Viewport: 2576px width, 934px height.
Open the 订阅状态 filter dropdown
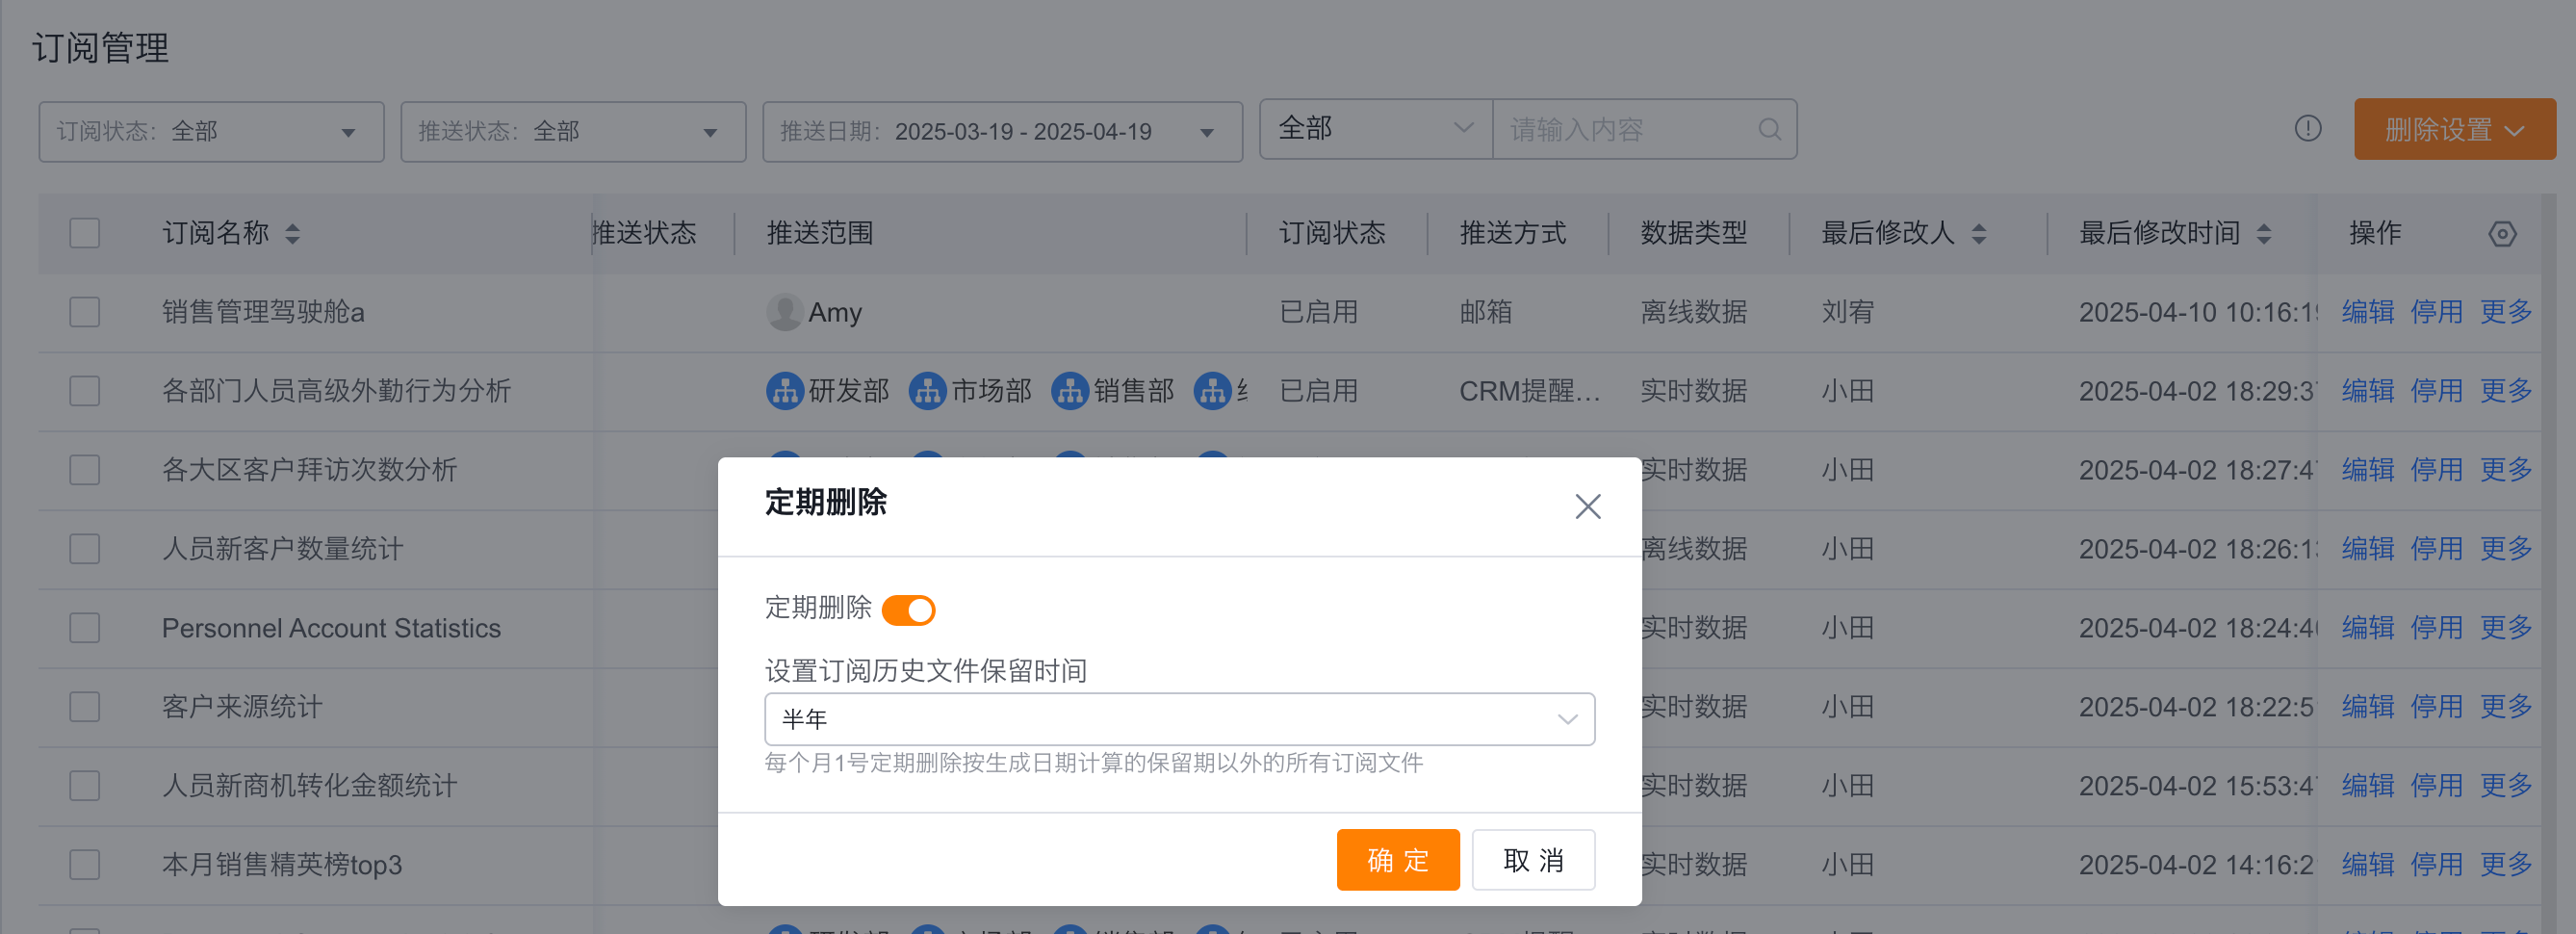pos(211,131)
